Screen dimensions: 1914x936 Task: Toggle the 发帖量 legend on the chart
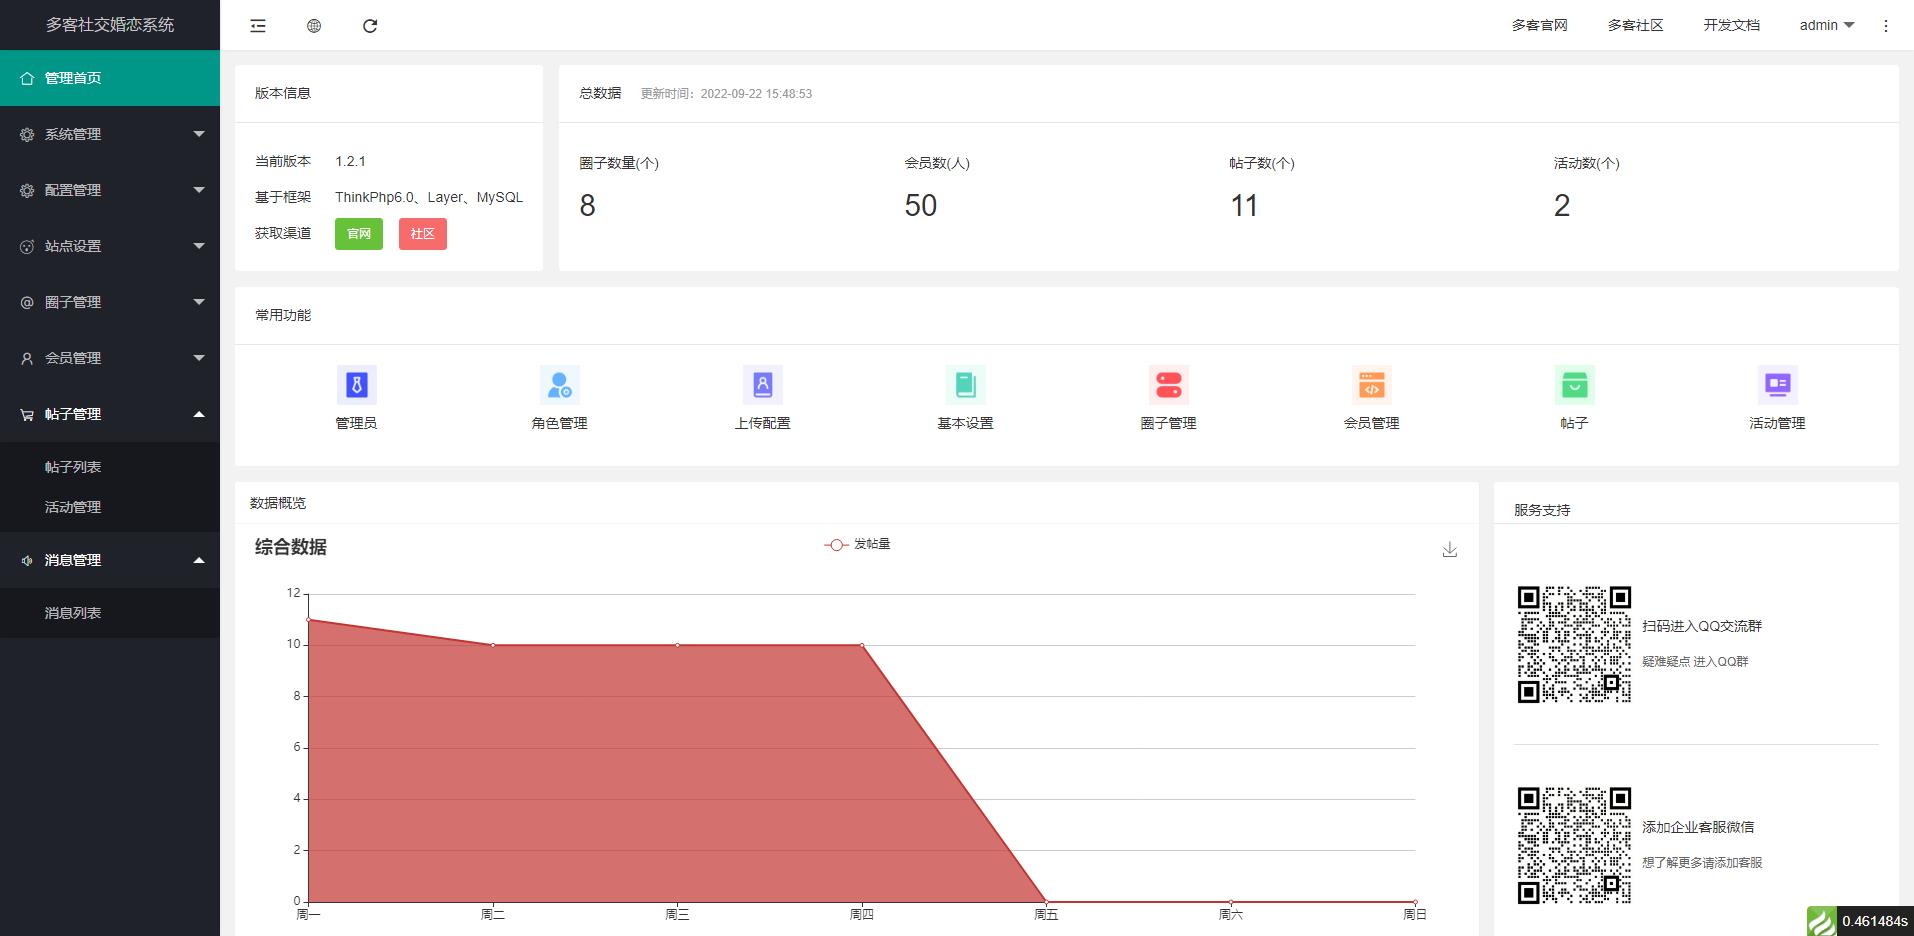[858, 544]
